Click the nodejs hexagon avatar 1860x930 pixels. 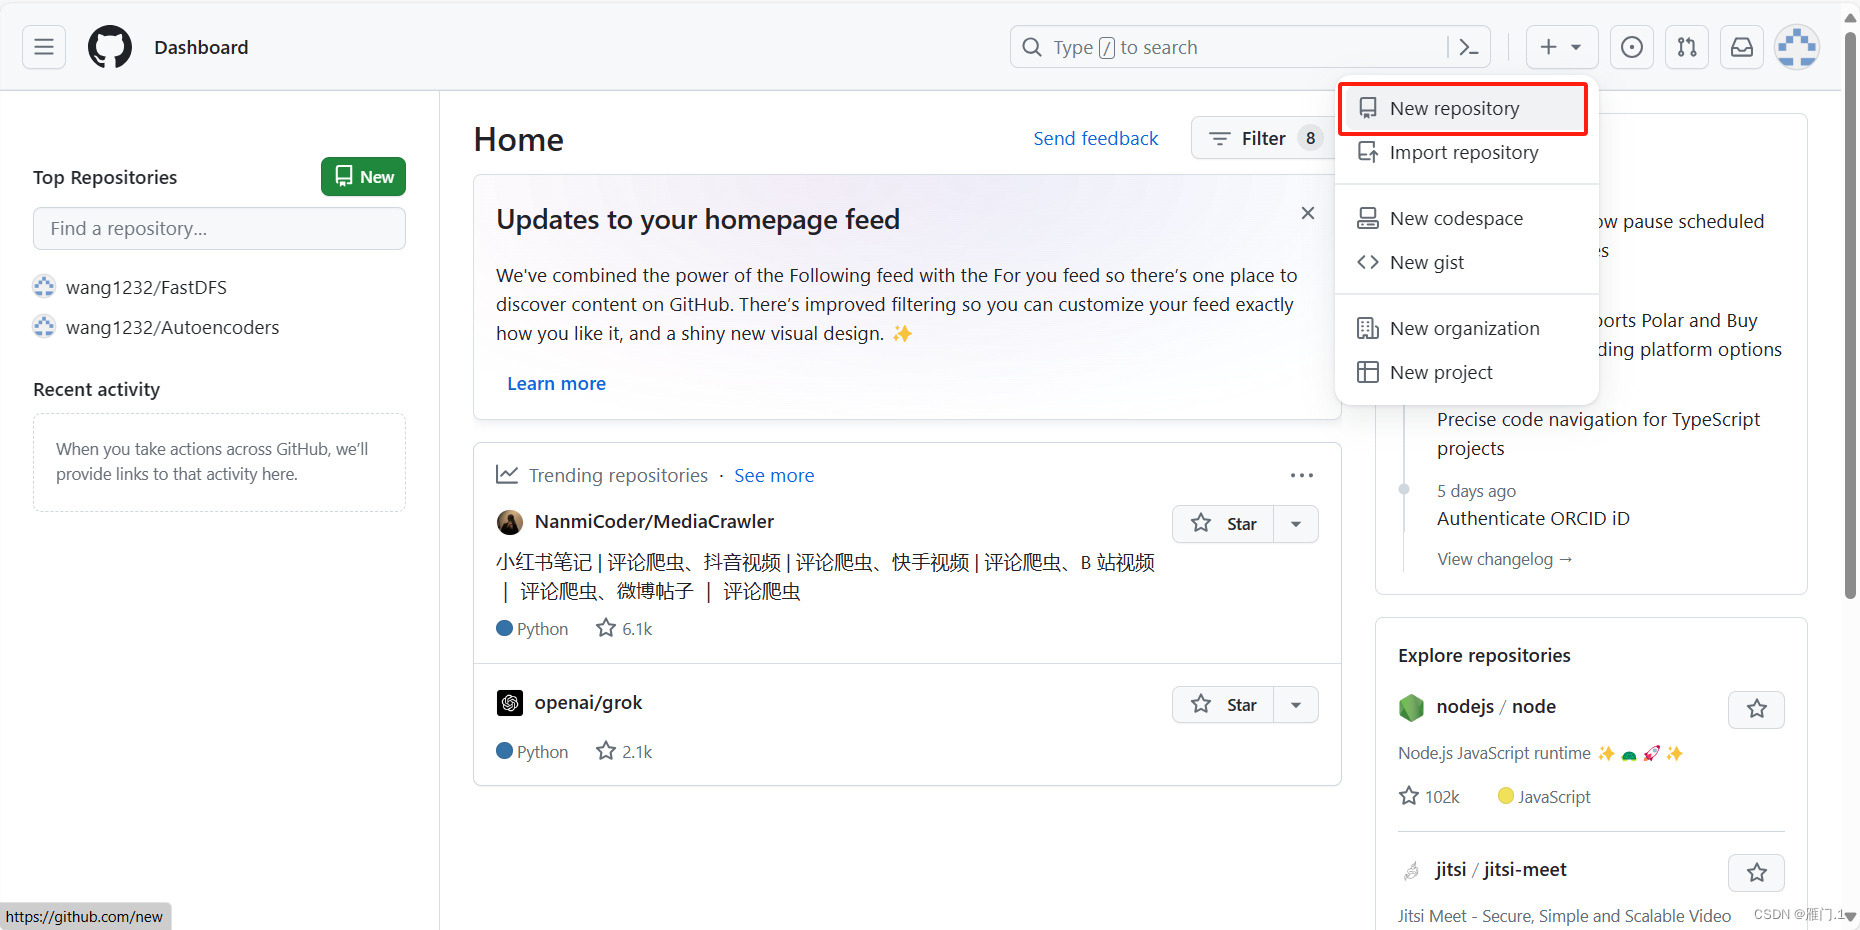[1411, 707]
